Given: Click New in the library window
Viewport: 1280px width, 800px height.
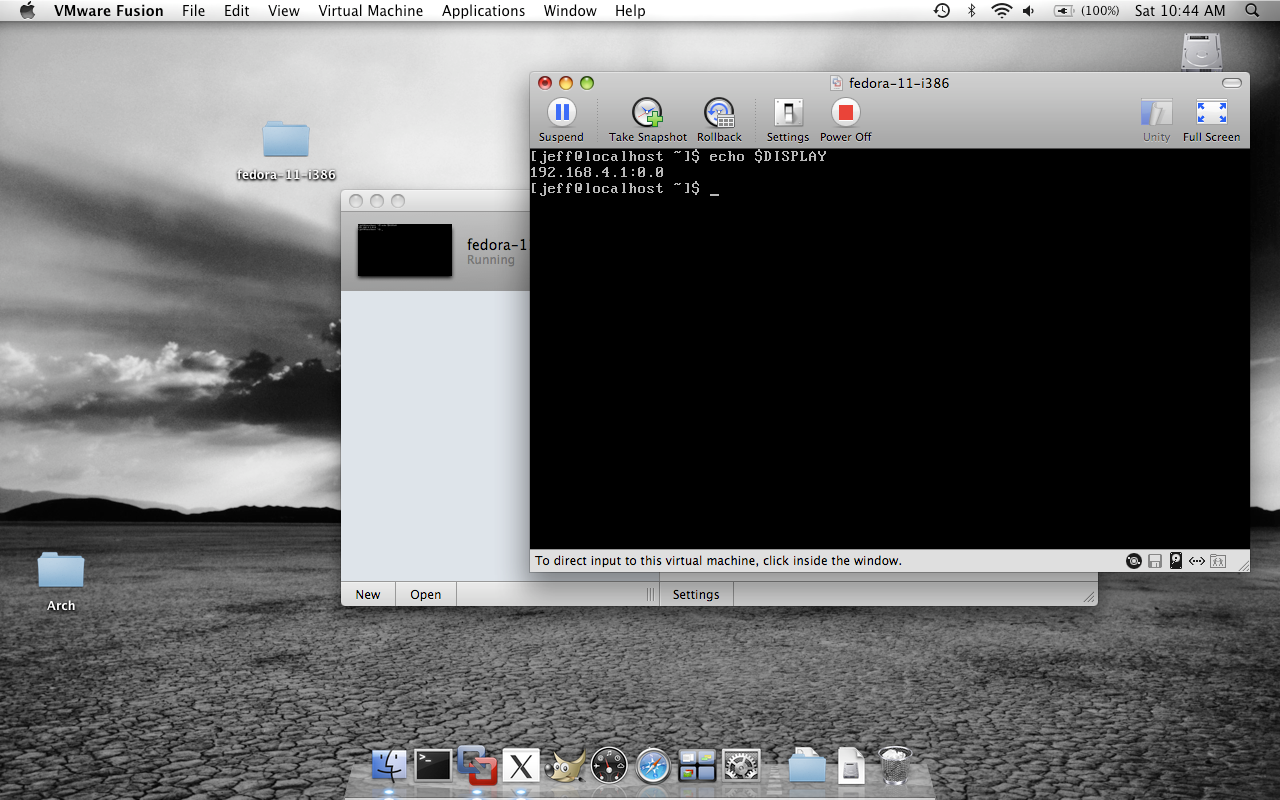Looking at the screenshot, I should (368, 594).
